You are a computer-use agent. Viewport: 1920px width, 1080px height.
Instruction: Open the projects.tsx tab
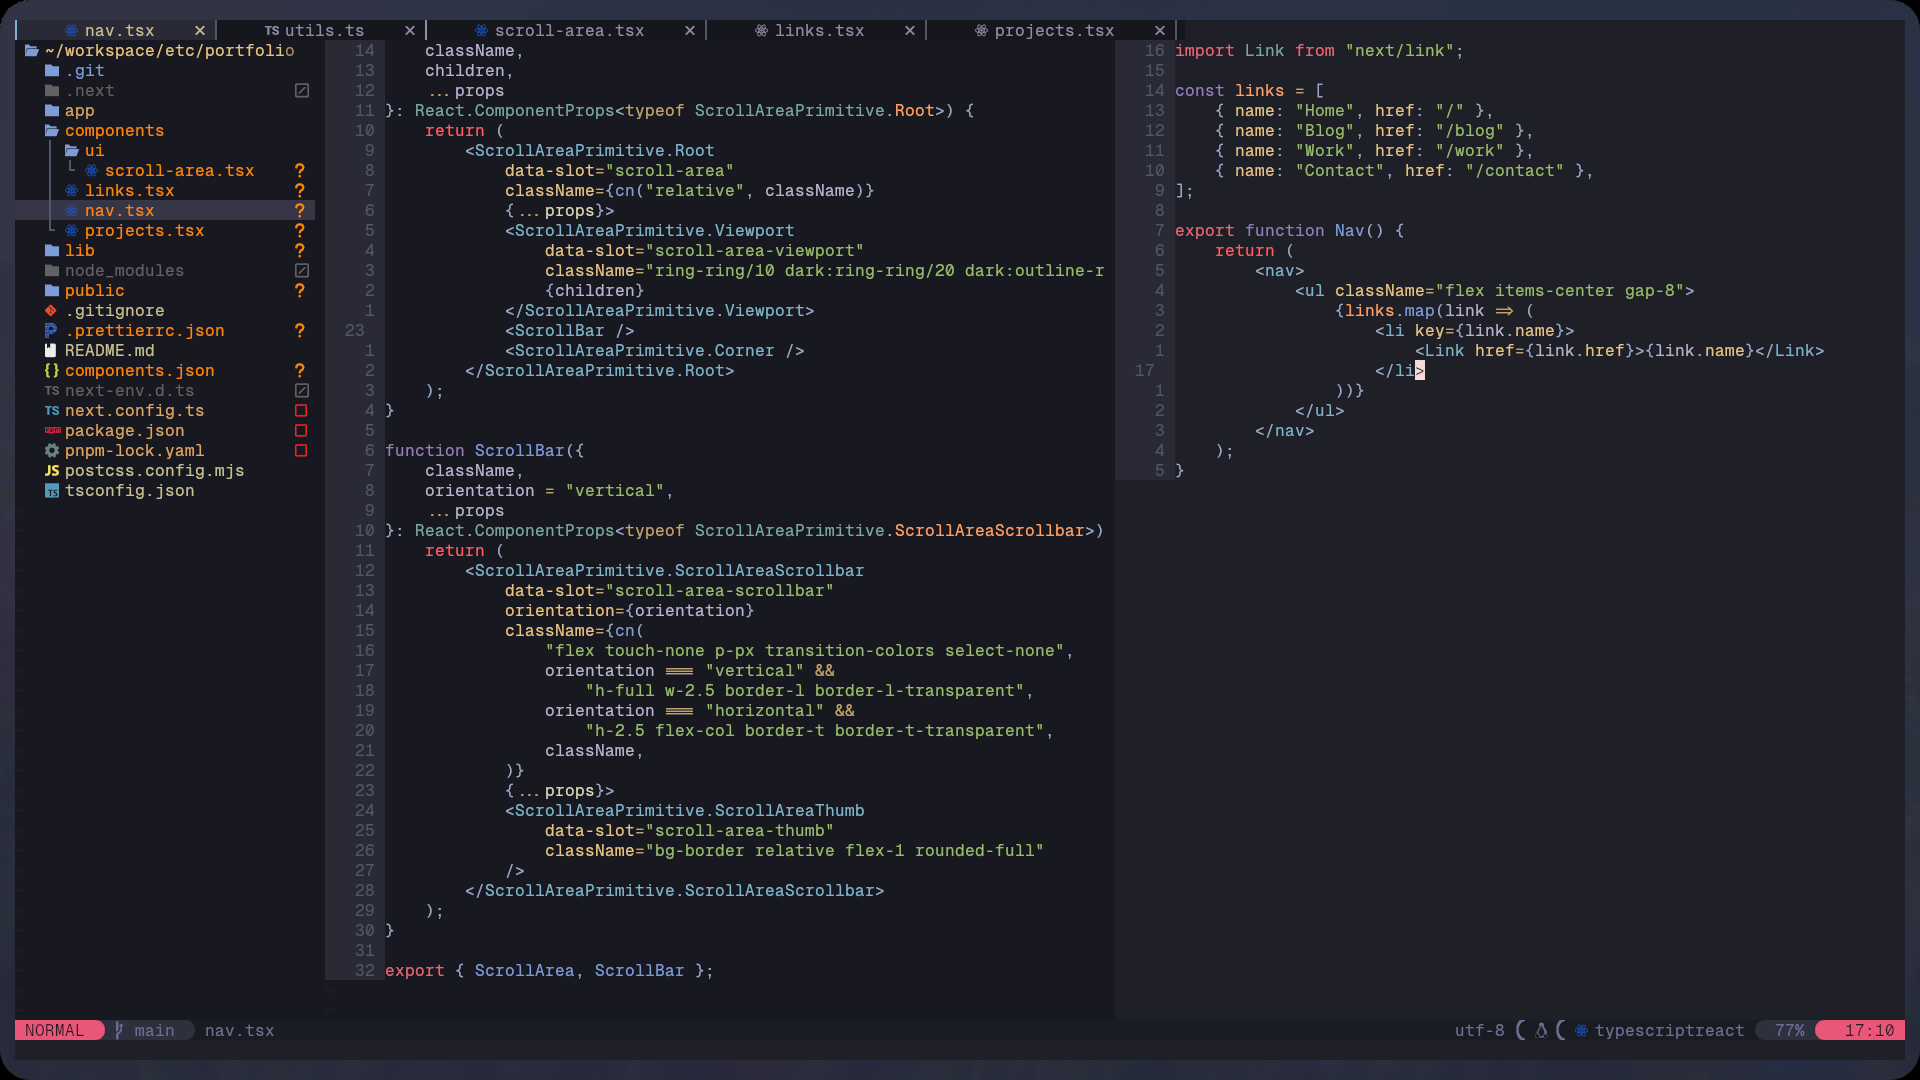[1054, 31]
